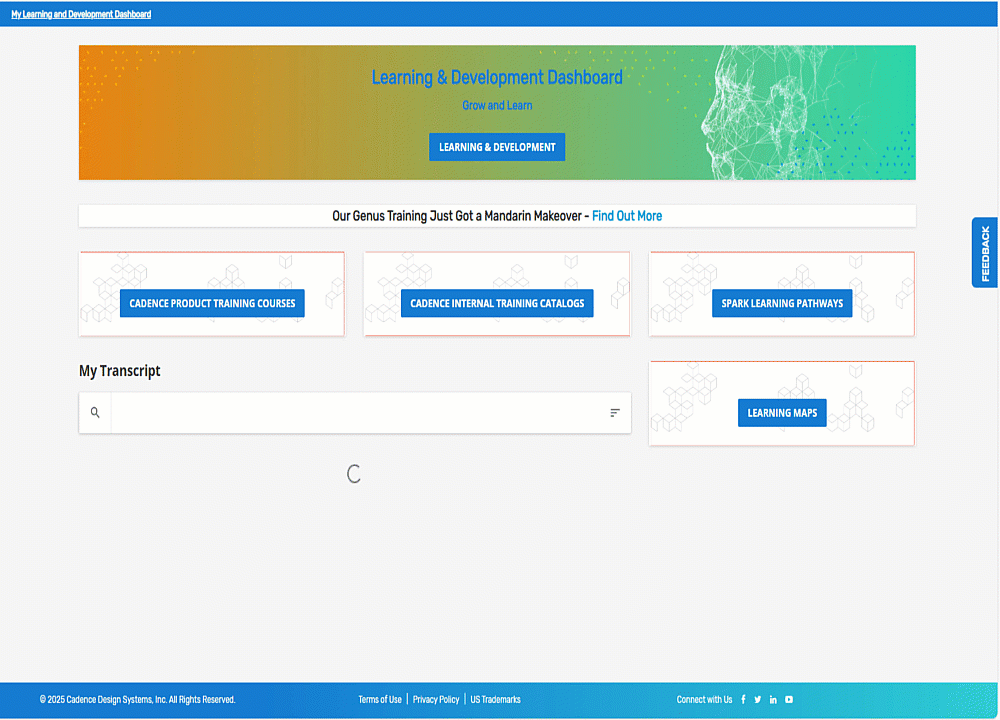Click the loading spinner below transcript search
This screenshot has height=720, width=1000.
coord(353,474)
